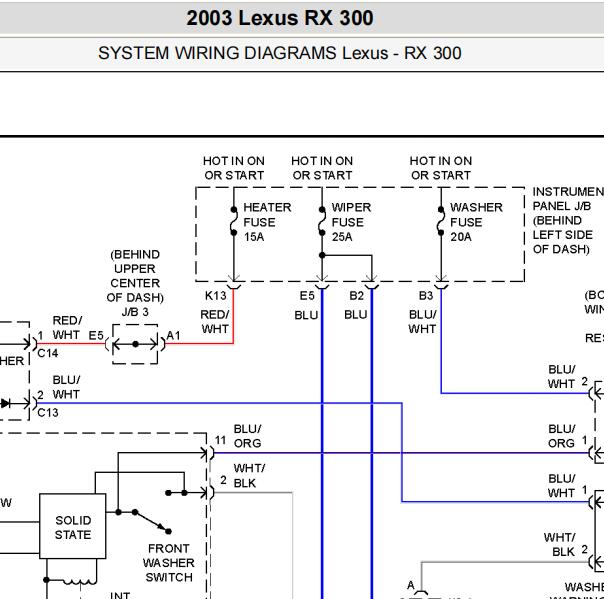Click the WASHER FUSE 20A label

[x=476, y=222]
